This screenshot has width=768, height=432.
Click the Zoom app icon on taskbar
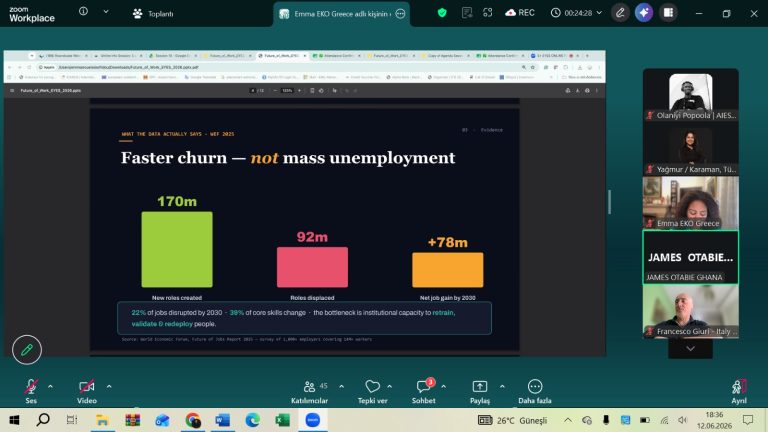coord(312,420)
